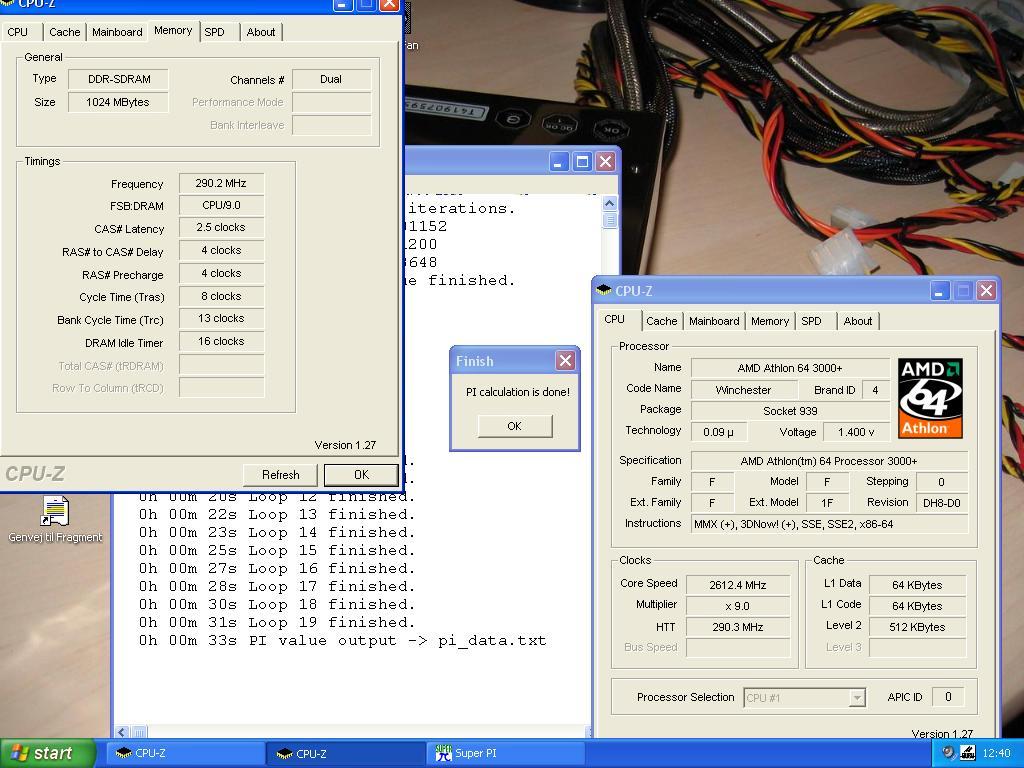Click the Revision value DH8-D0
This screenshot has width=1024, height=768.
(942, 503)
